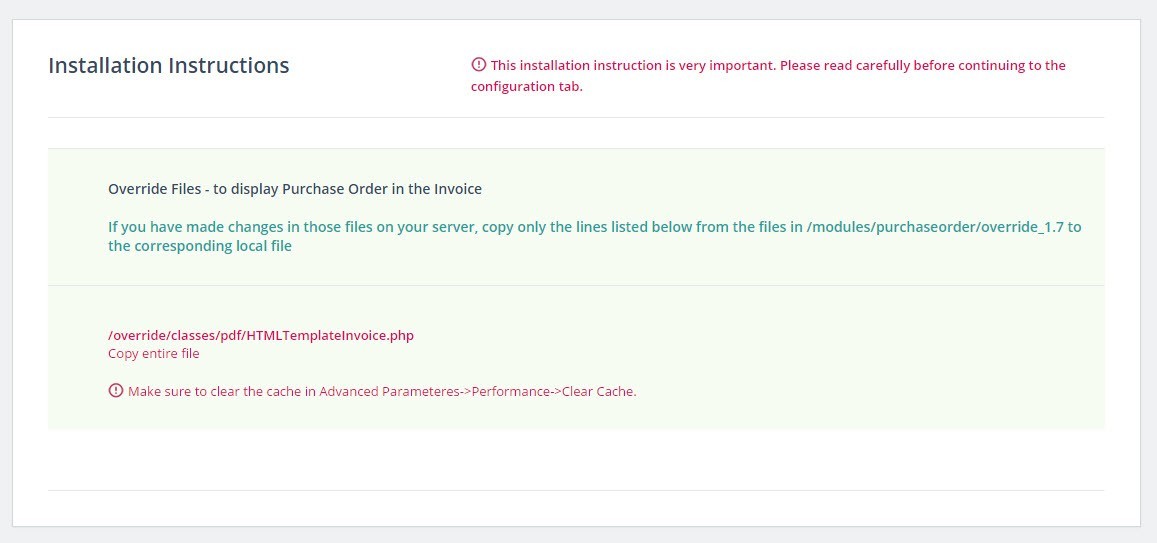Screen dimensions: 1157x543
Task: Click 'Advanced Parameteres->Performance->Clear Cache' text
Action: click(477, 392)
